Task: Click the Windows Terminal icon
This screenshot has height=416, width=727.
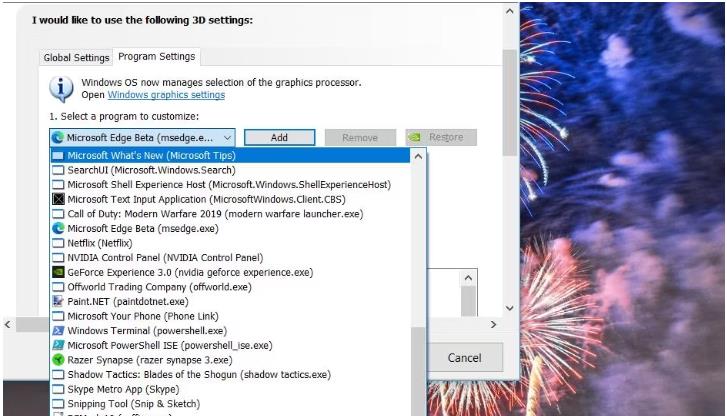Action: 58,331
